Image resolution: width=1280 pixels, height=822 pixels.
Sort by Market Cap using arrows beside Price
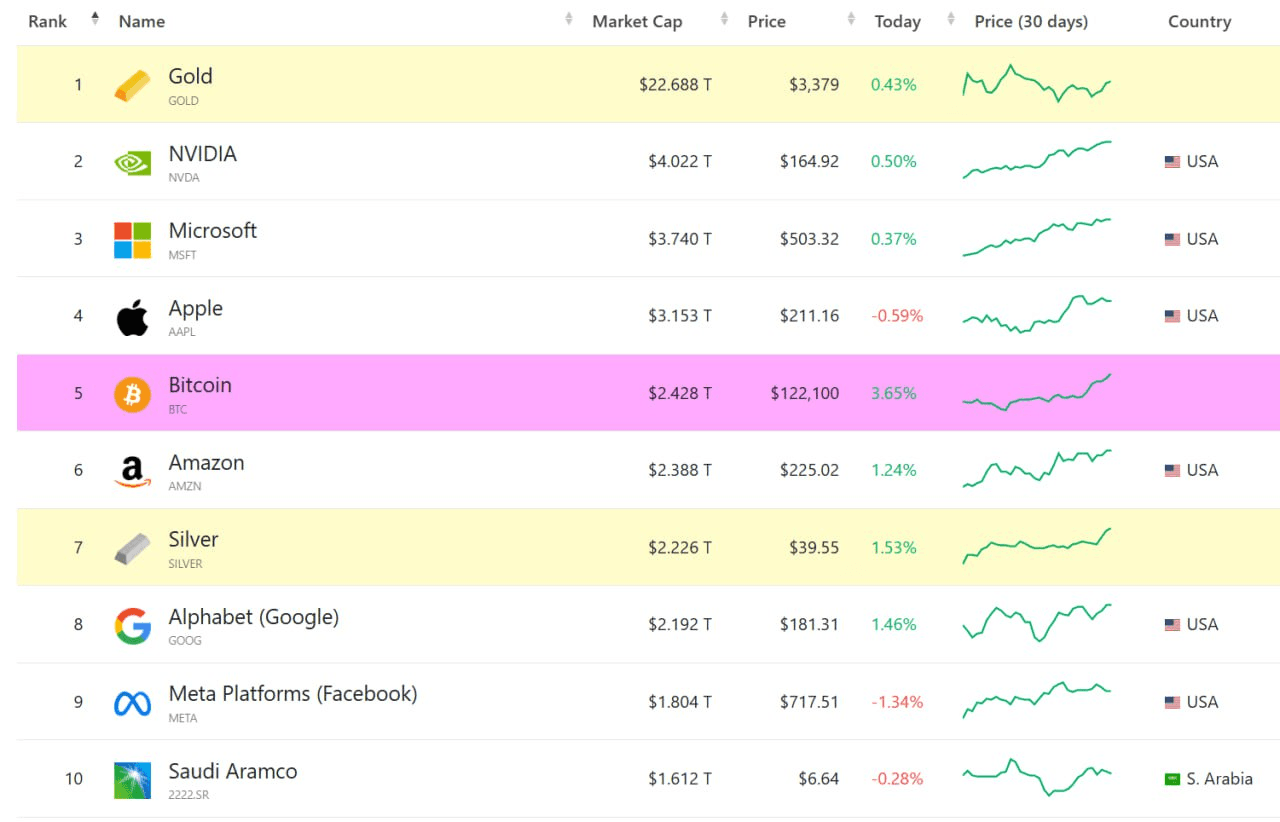[x=724, y=19]
